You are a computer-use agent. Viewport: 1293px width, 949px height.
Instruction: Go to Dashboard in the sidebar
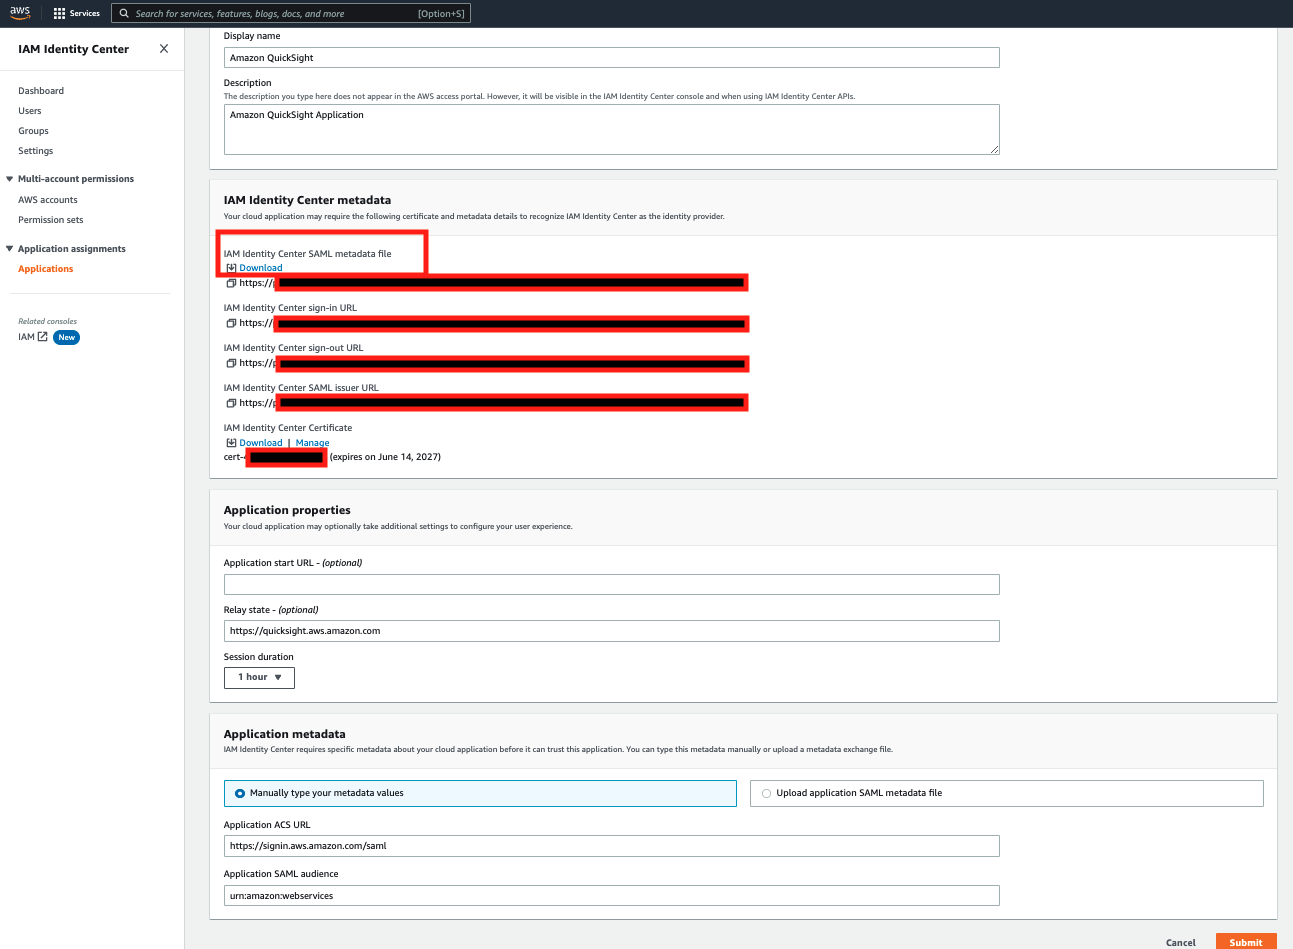pyautogui.click(x=41, y=91)
